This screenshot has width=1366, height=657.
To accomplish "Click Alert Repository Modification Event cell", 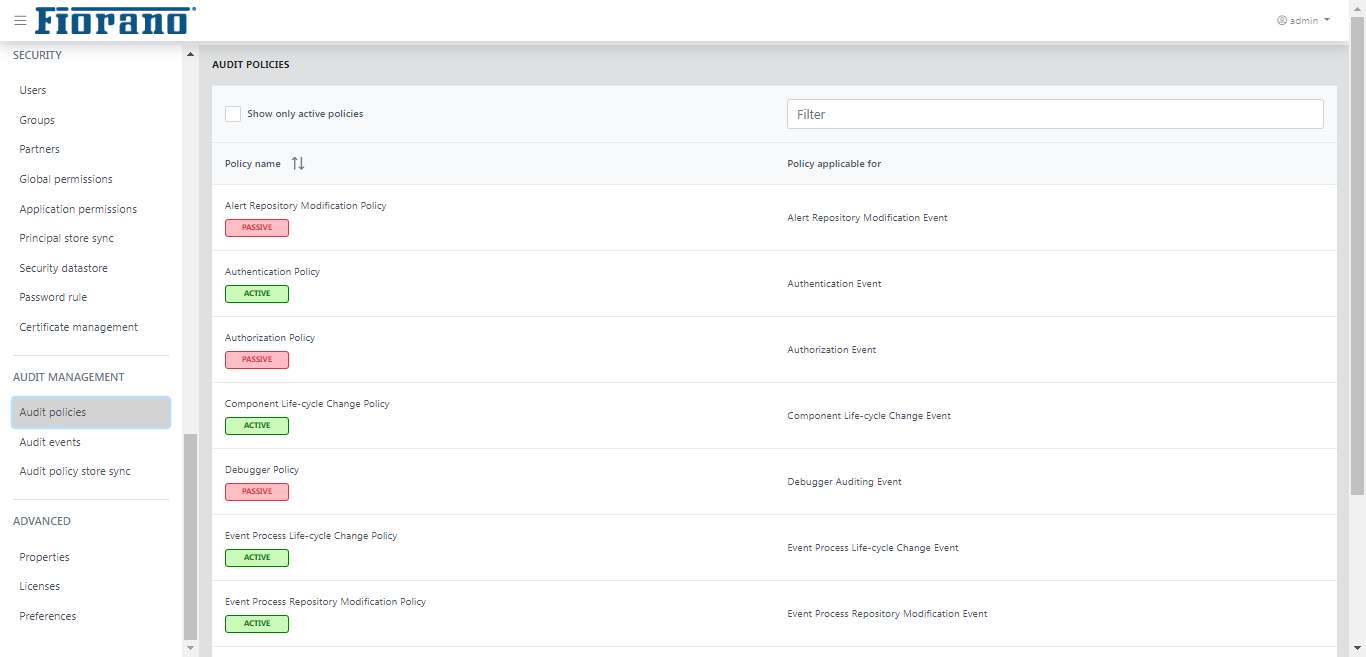I will (868, 218).
